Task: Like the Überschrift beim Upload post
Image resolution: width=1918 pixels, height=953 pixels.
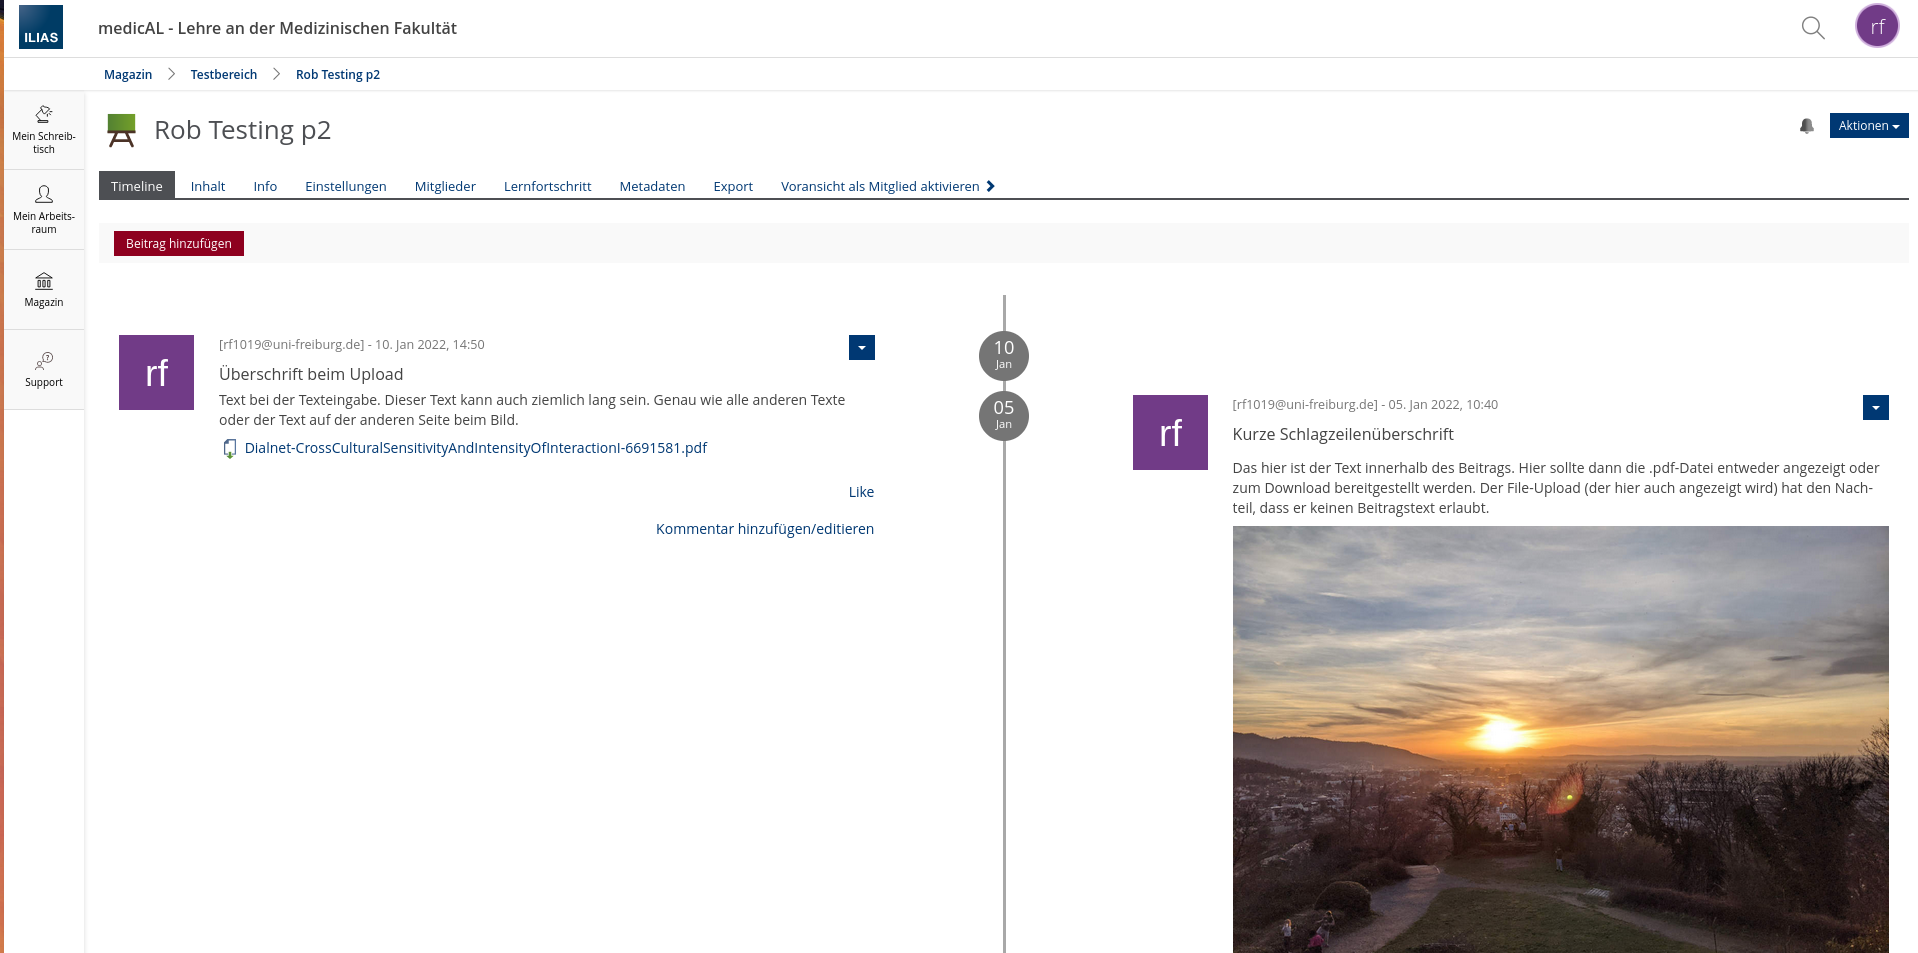Action: point(860,492)
